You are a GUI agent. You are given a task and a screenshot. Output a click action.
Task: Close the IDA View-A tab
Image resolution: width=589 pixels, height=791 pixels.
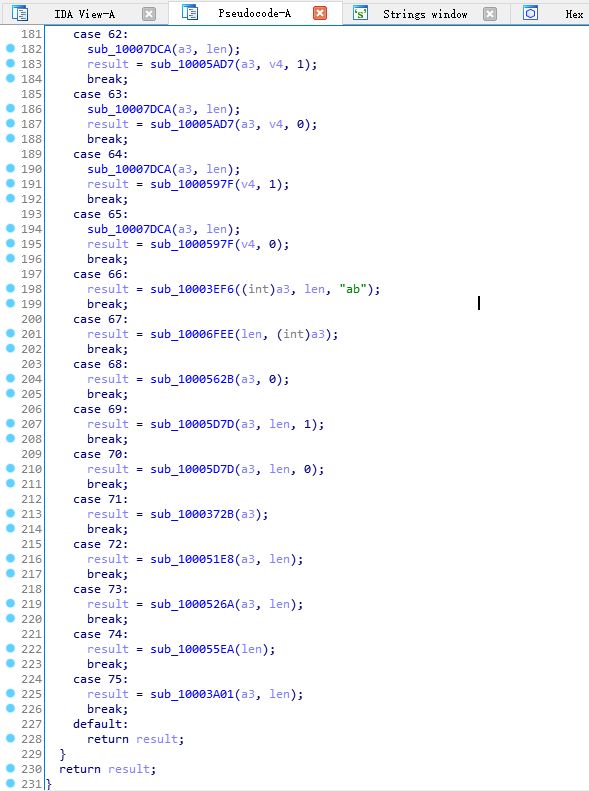[149, 14]
